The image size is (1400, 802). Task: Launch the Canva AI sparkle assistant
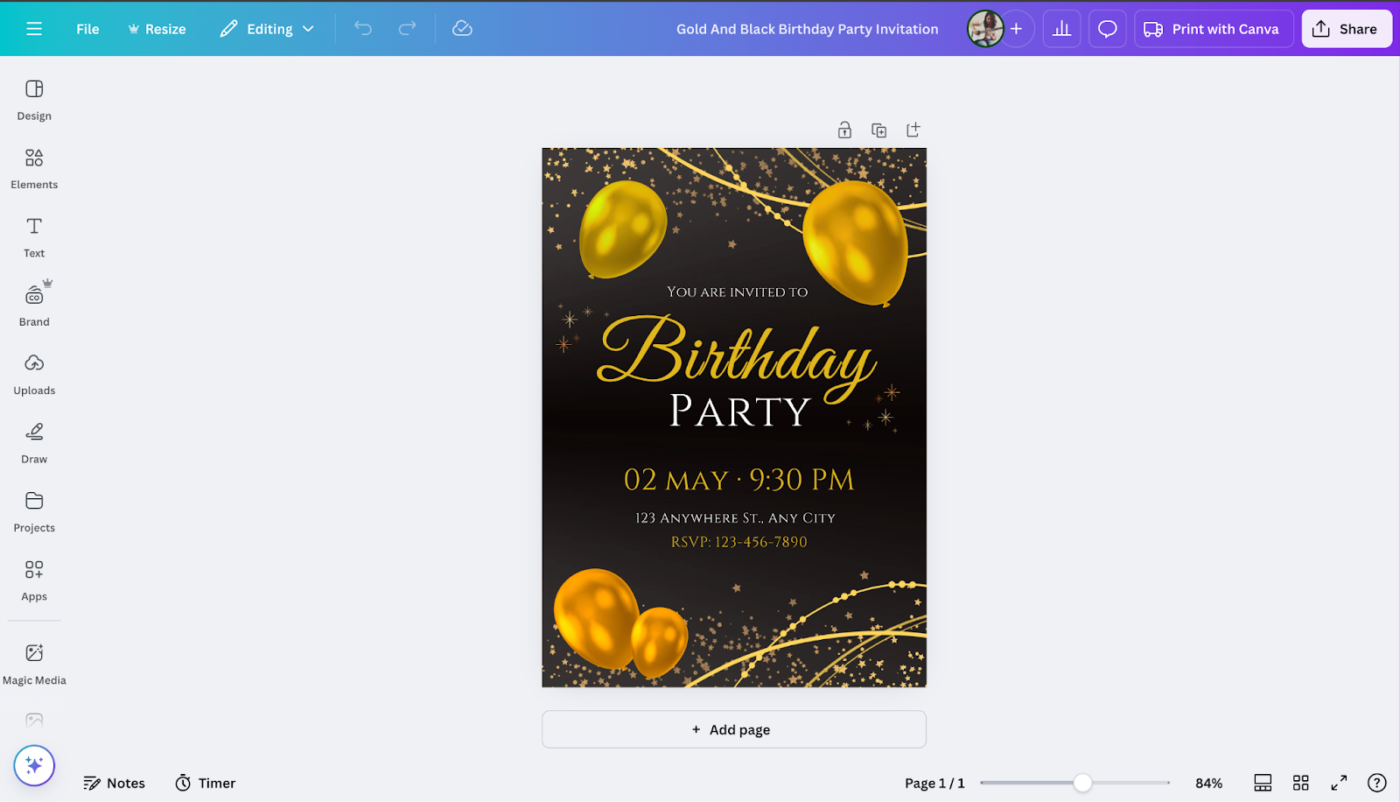coord(34,766)
